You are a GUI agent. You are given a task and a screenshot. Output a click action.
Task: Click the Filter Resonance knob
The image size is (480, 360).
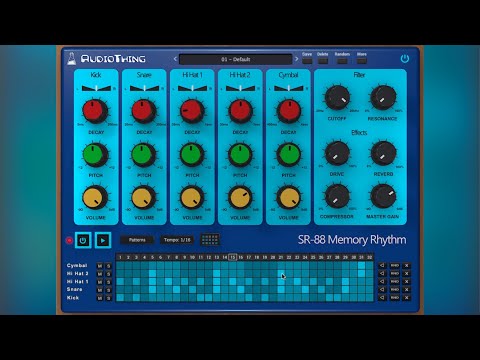click(383, 98)
